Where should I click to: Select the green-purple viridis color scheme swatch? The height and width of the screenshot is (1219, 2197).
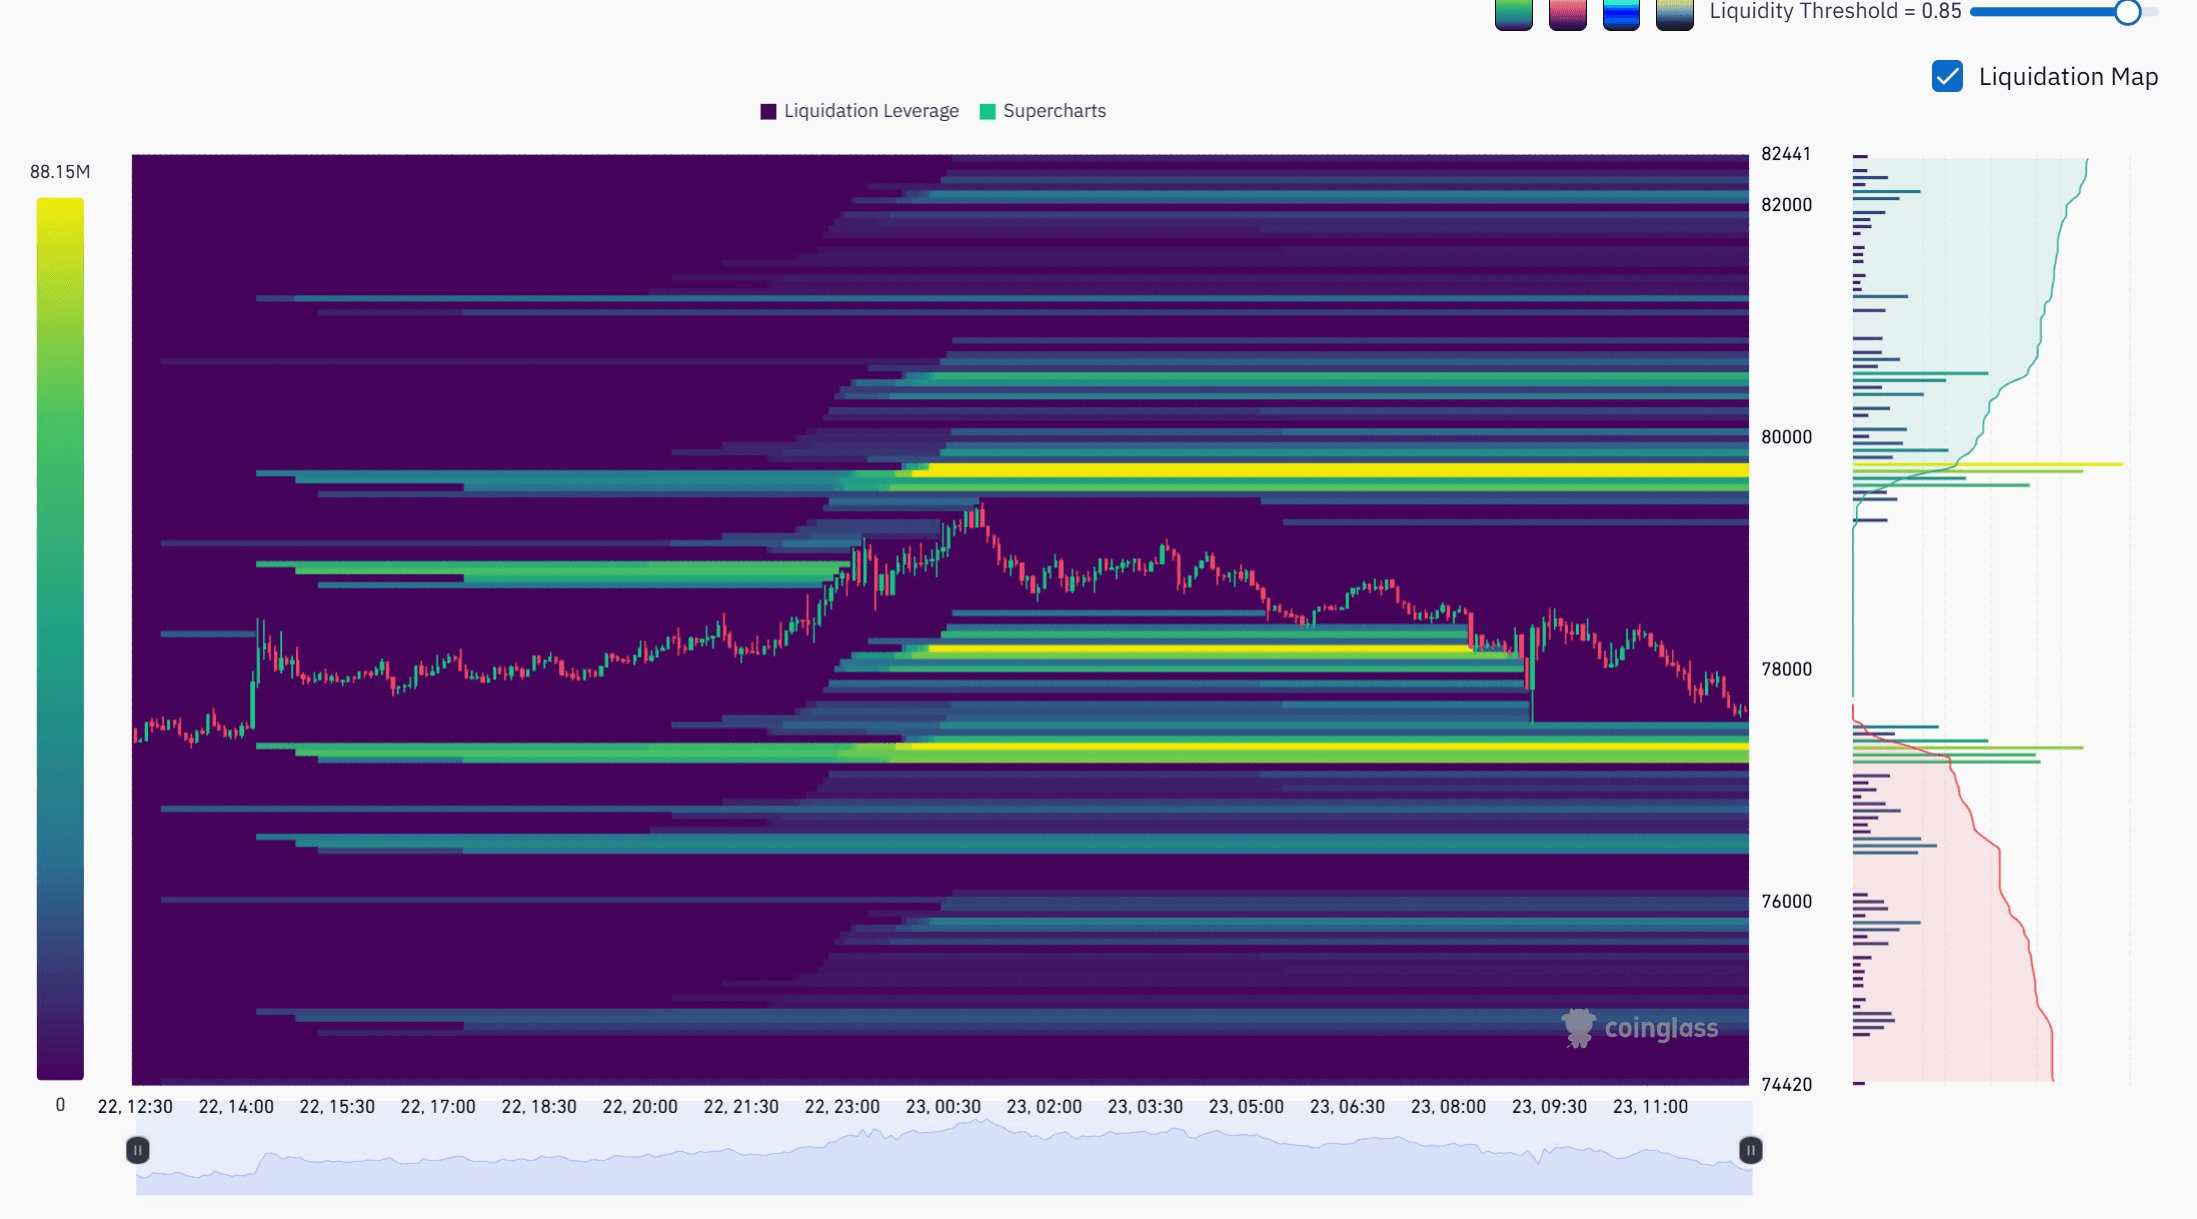click(1513, 14)
